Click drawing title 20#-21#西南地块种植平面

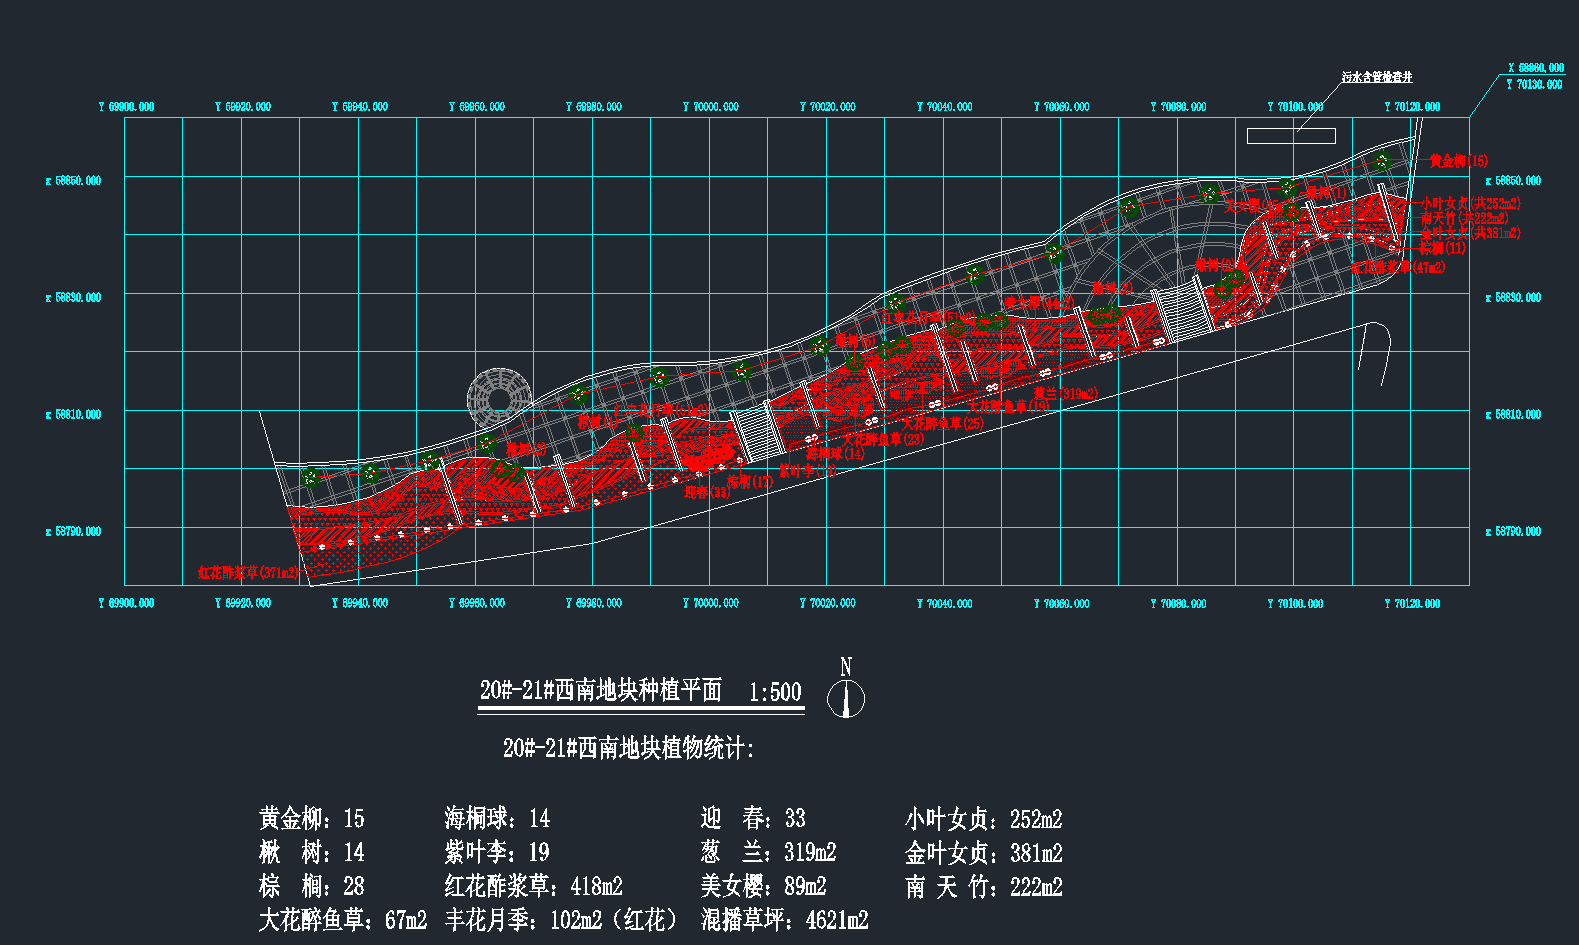[x=600, y=690]
